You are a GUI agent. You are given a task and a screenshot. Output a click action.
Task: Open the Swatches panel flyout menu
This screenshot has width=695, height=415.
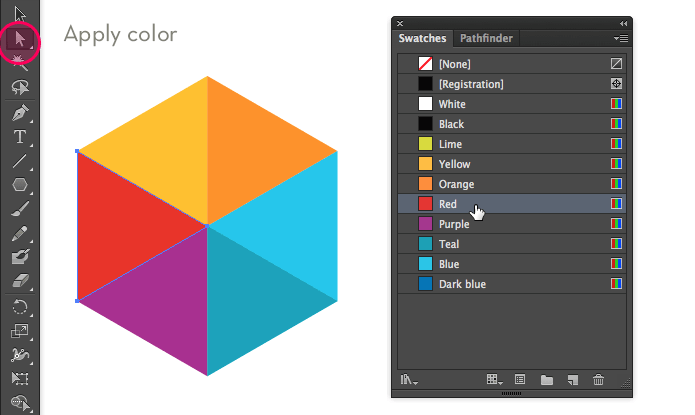(x=620, y=39)
